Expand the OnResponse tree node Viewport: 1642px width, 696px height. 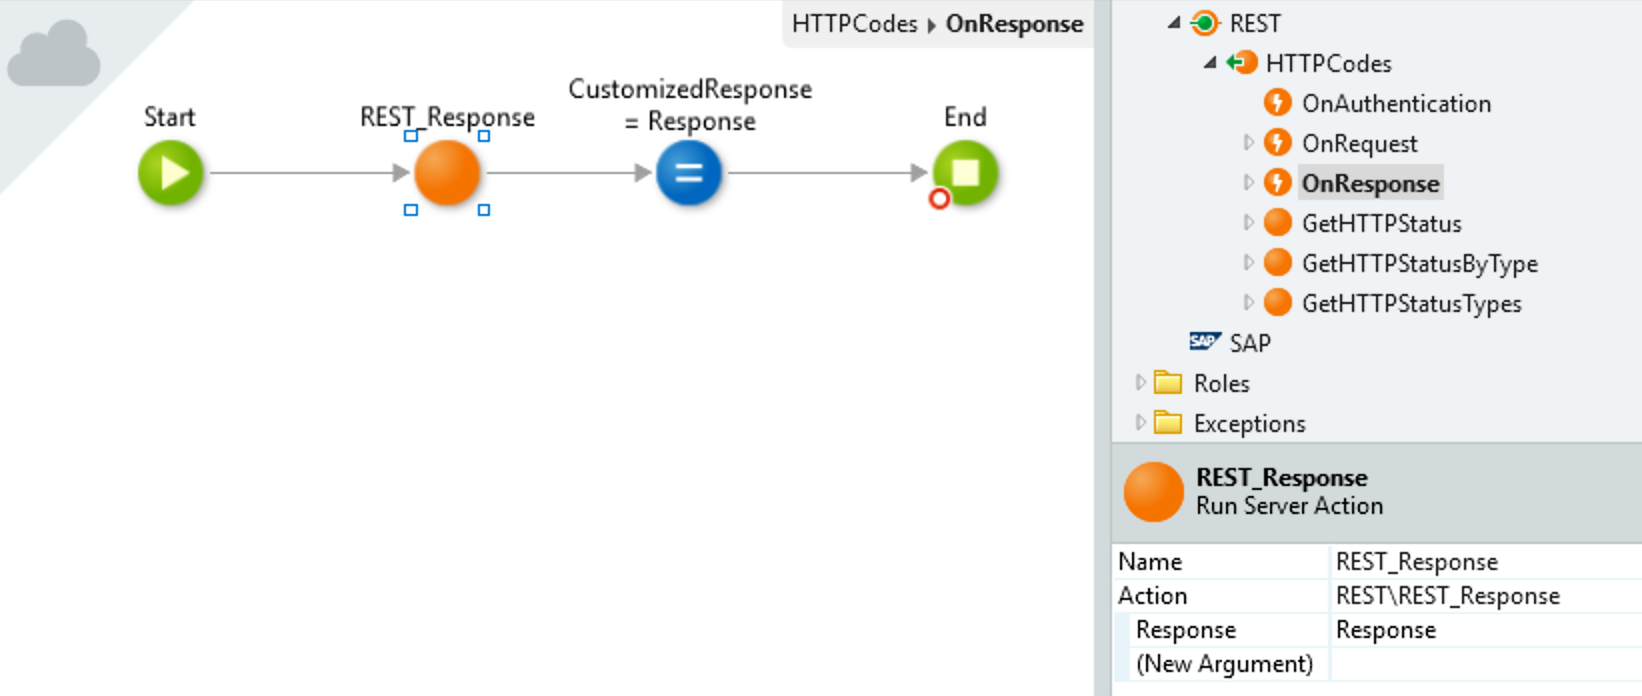point(1248,183)
